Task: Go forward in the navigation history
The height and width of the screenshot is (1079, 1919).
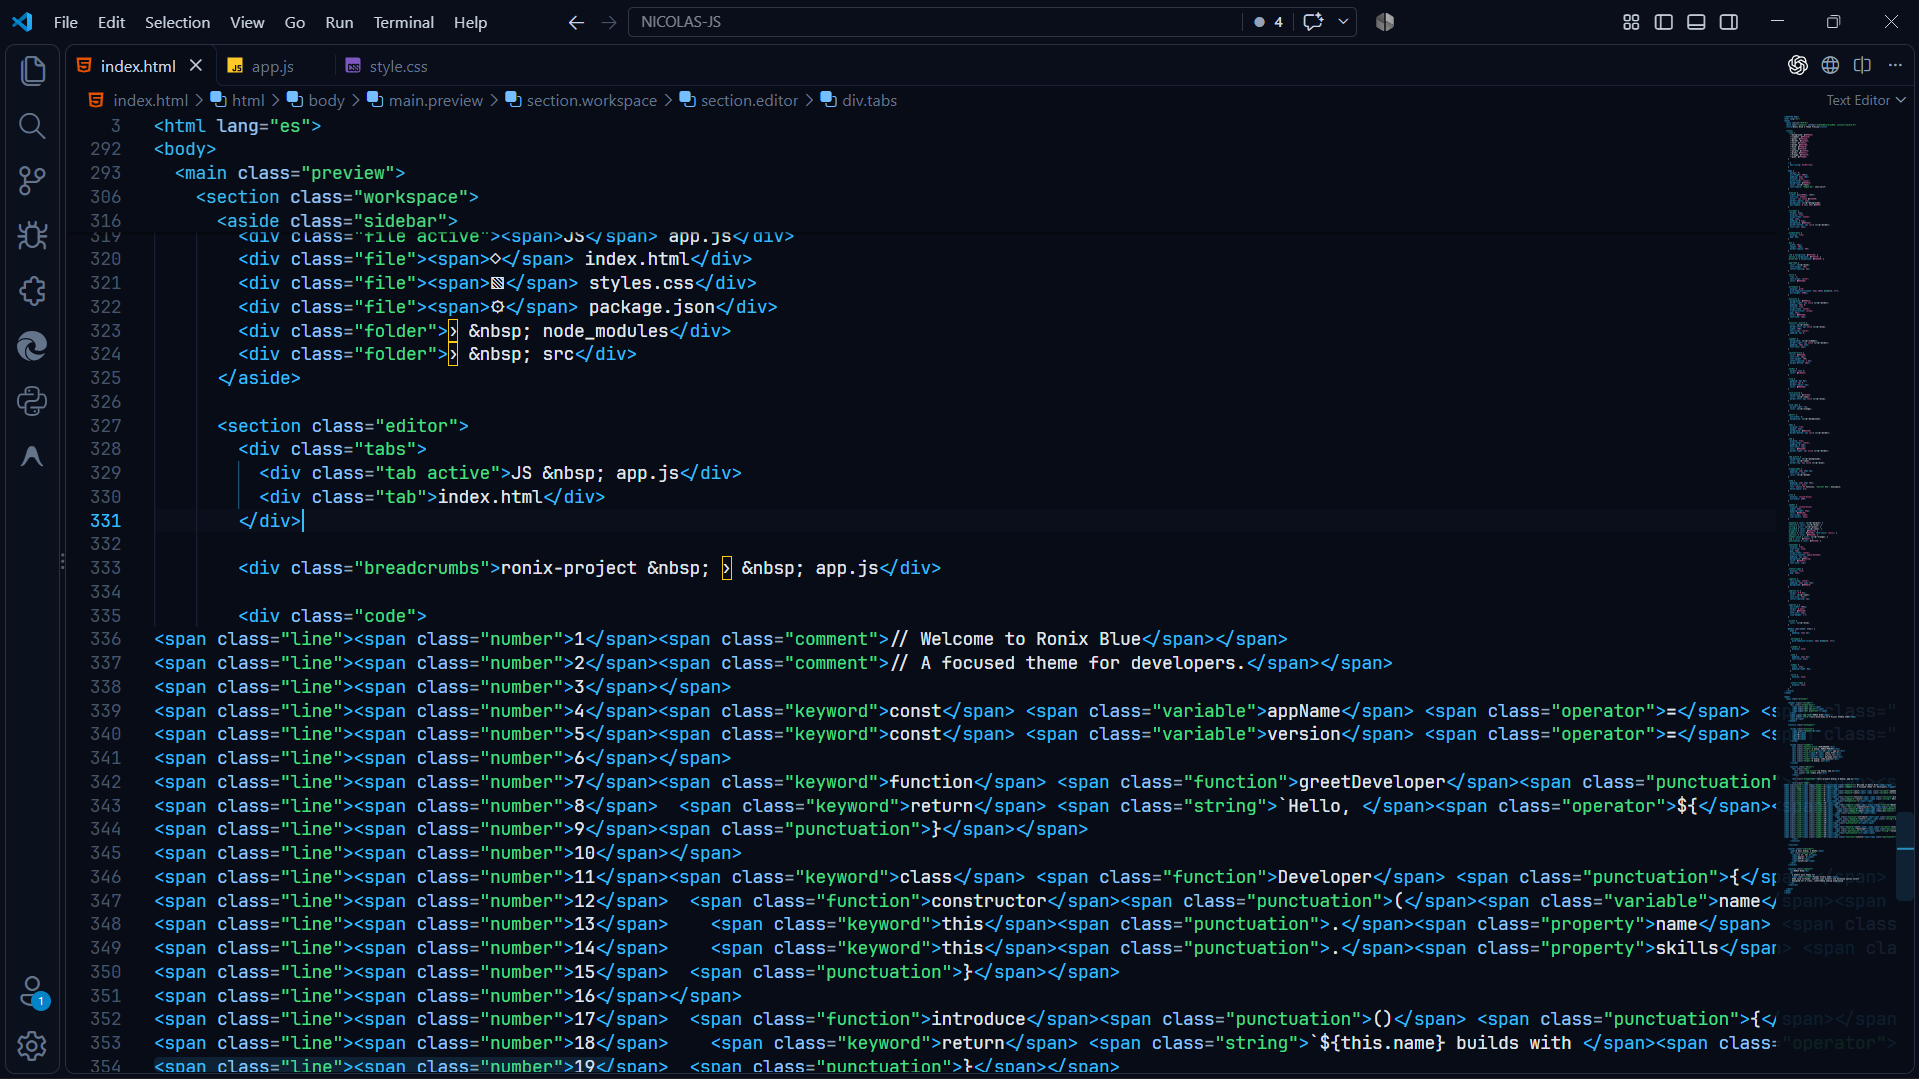Action: click(x=609, y=22)
